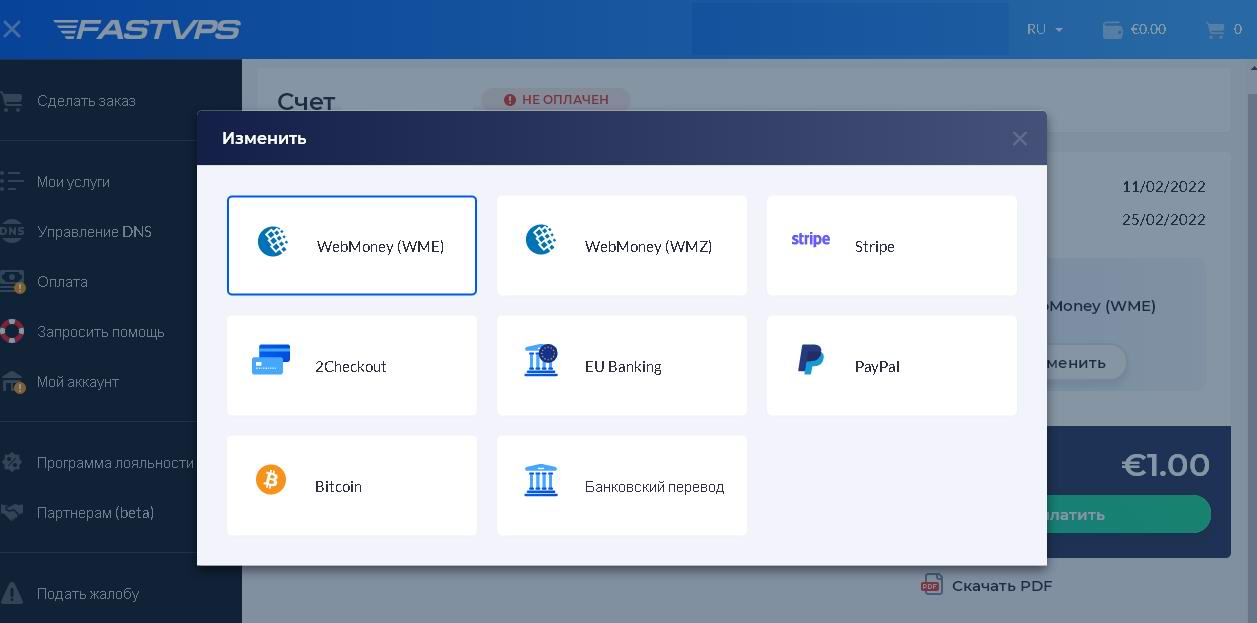Open Сделать заказ in sidebar

[86, 100]
